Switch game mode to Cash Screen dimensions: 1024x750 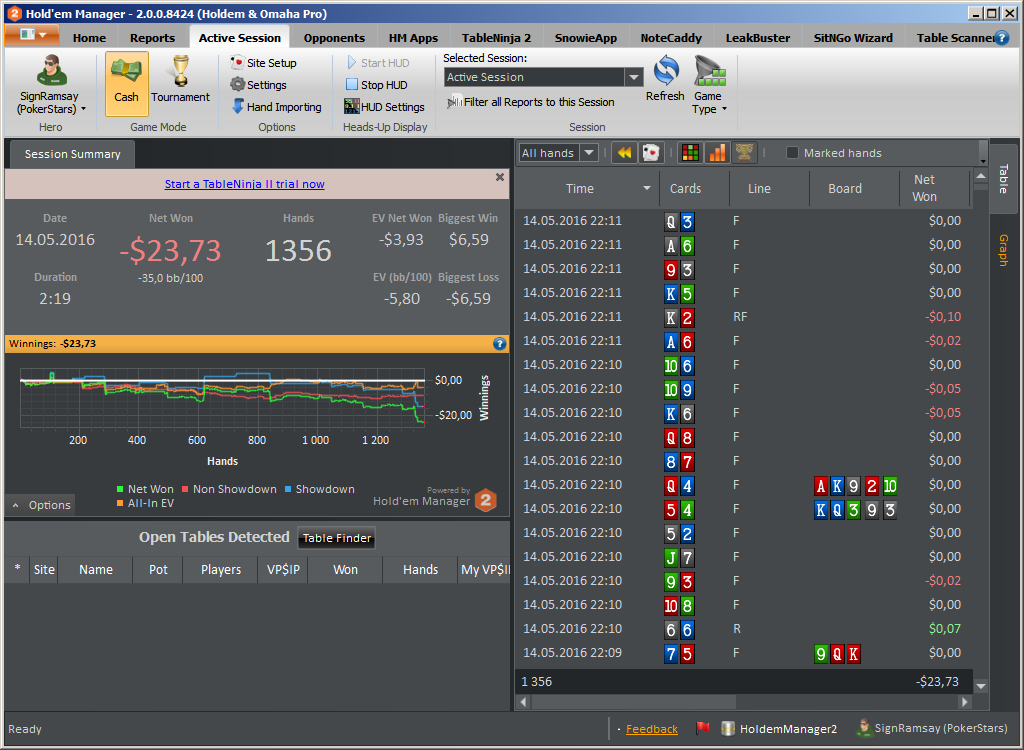click(x=127, y=84)
